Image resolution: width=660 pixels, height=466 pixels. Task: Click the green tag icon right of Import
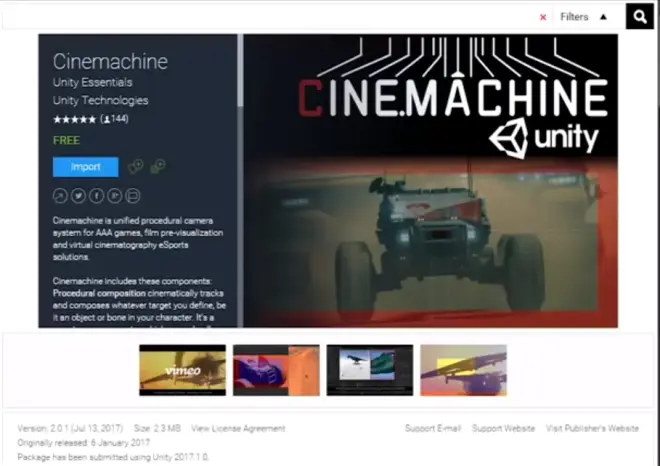pyautogui.click(x=158, y=166)
